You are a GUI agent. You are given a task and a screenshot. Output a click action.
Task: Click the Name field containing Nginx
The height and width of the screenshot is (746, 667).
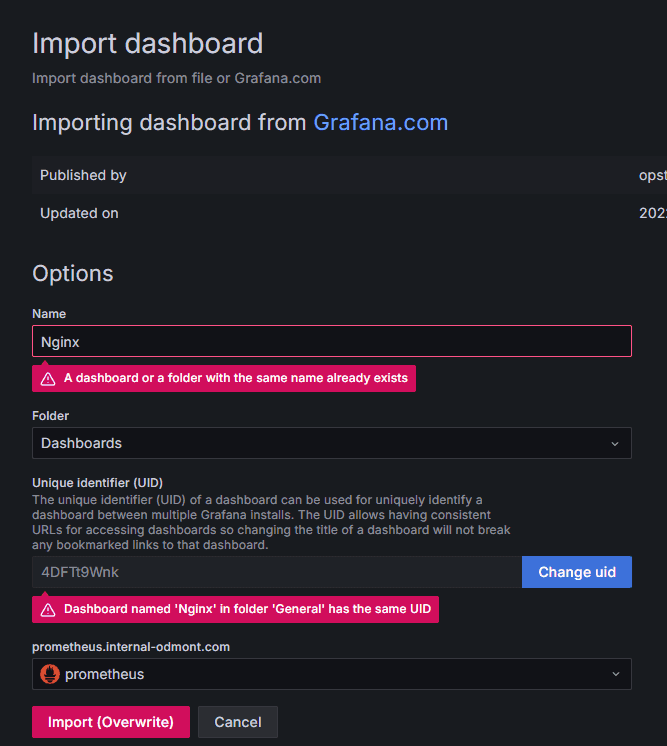coord(332,341)
